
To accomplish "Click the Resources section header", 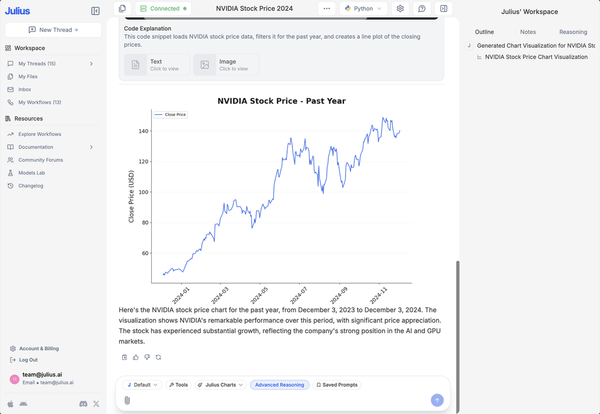I will click(28, 119).
